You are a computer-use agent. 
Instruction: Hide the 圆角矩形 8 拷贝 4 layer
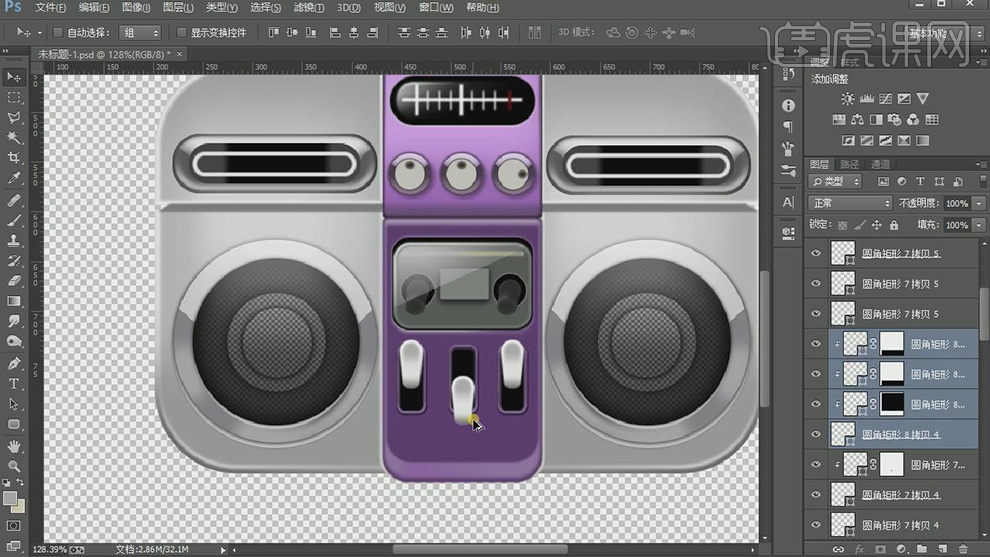tap(816, 434)
